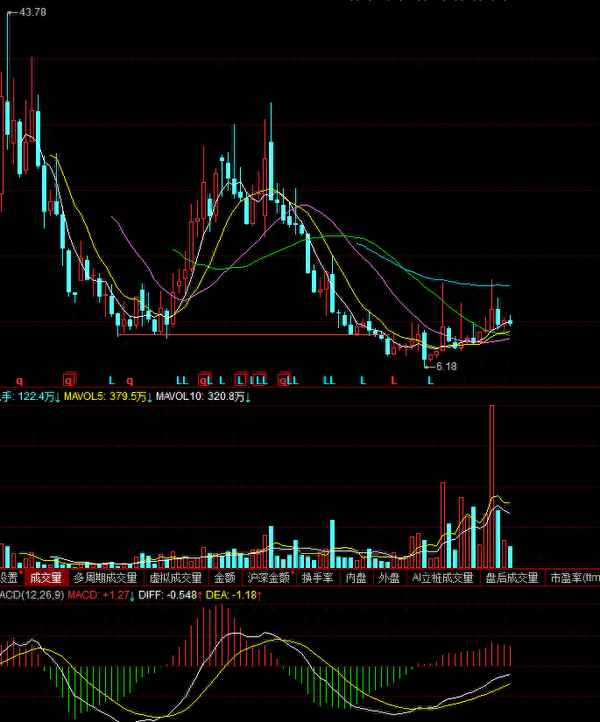The height and width of the screenshot is (722, 600).
Task: Click the 设置 settings button
Action: pyautogui.click(x=9, y=578)
